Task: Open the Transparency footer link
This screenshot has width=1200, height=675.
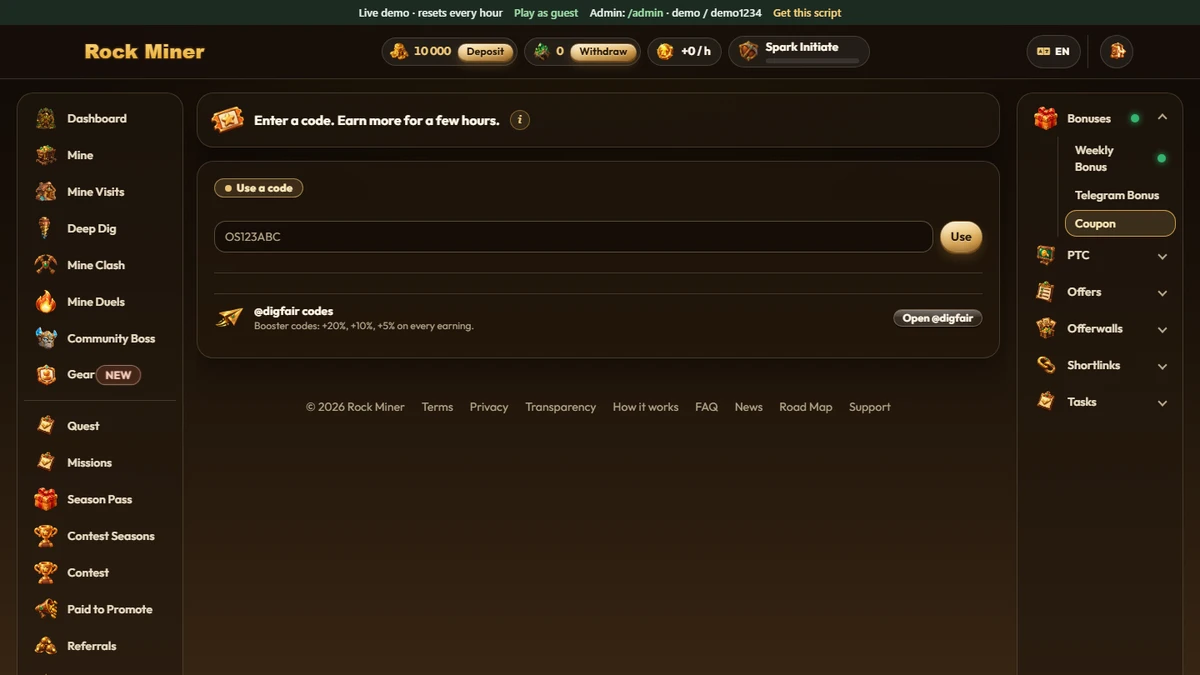Action: 560,407
